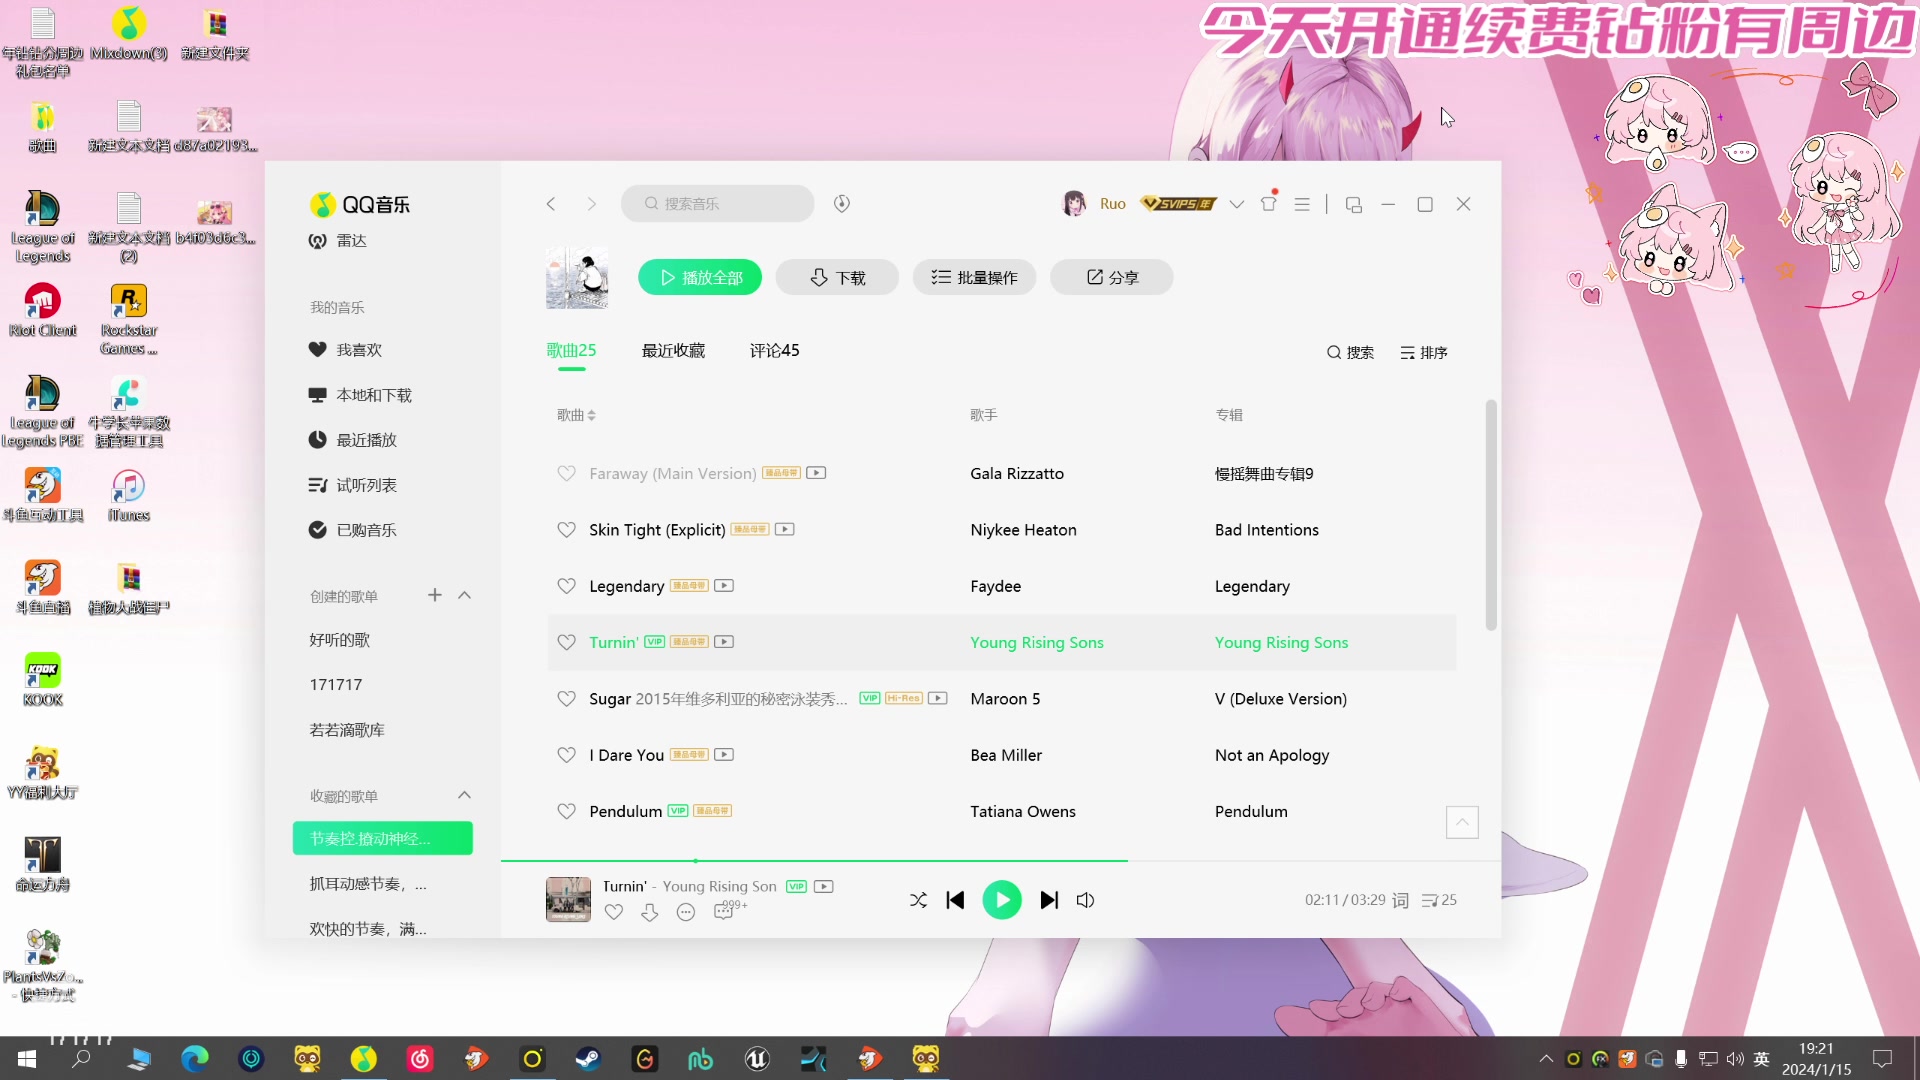1920x1080 pixels.
Task: Open 已购音乐 purchased music section
Action: point(368,529)
